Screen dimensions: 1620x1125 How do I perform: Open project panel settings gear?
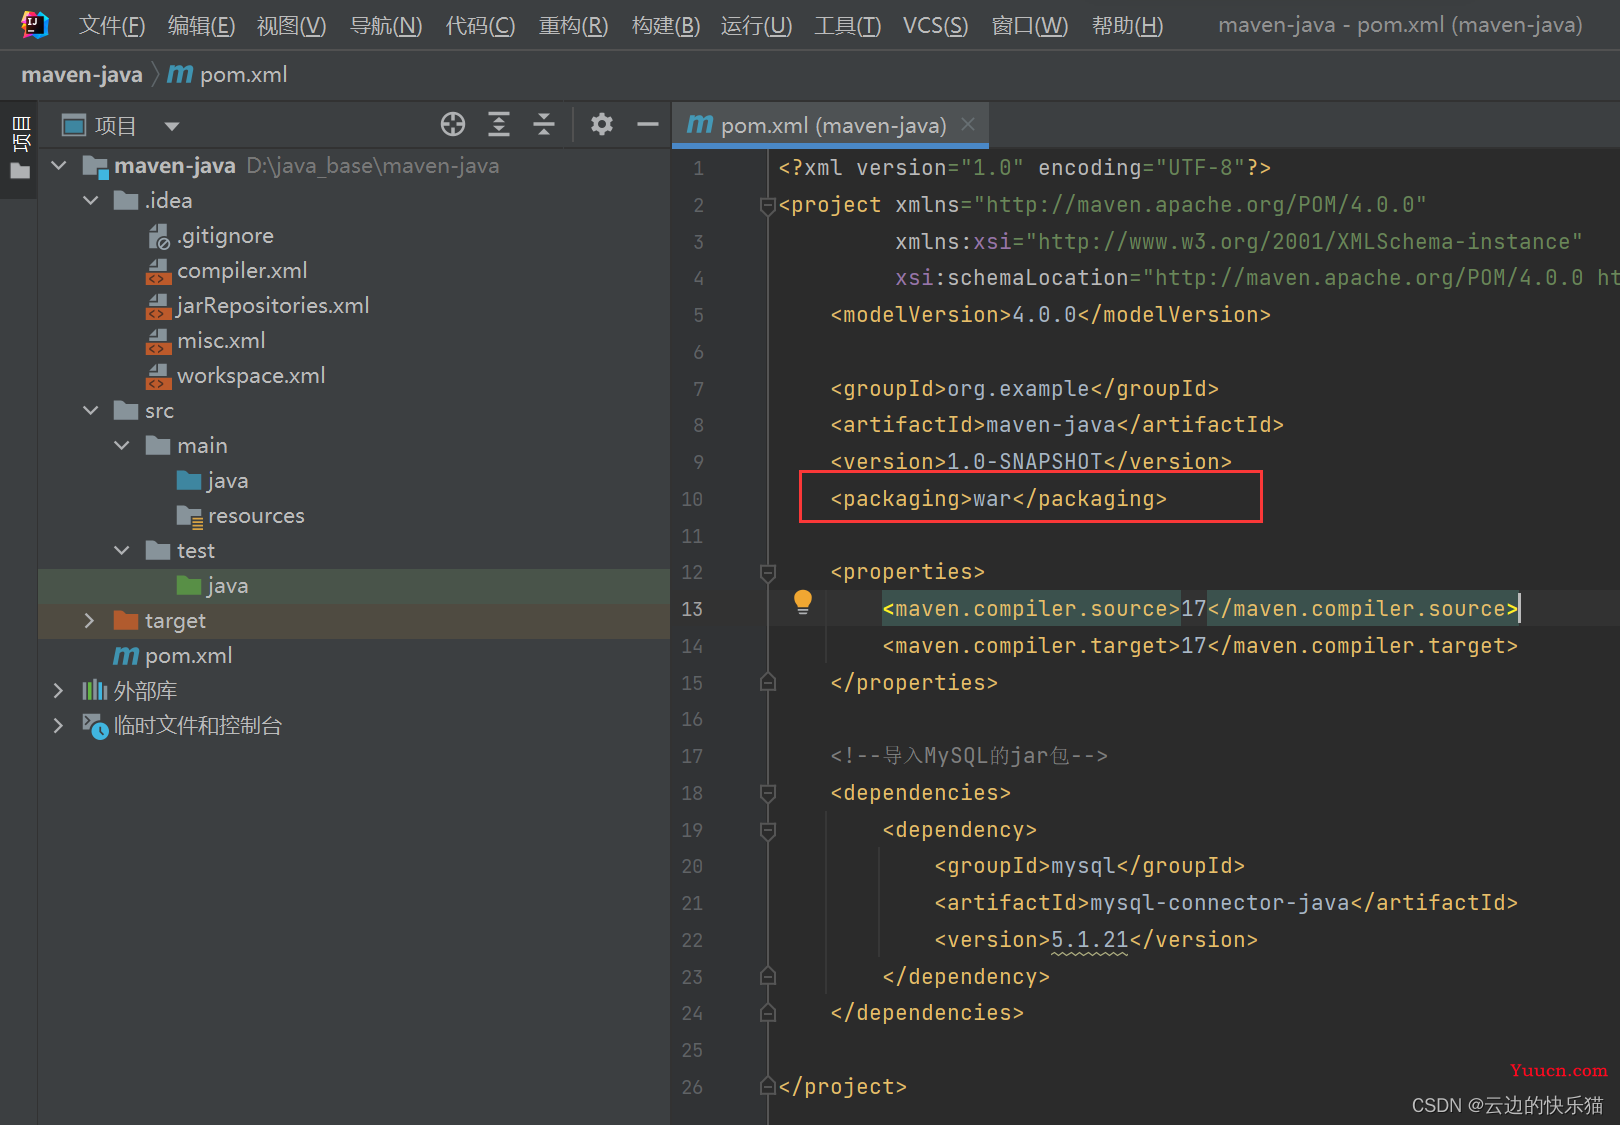coord(602,124)
